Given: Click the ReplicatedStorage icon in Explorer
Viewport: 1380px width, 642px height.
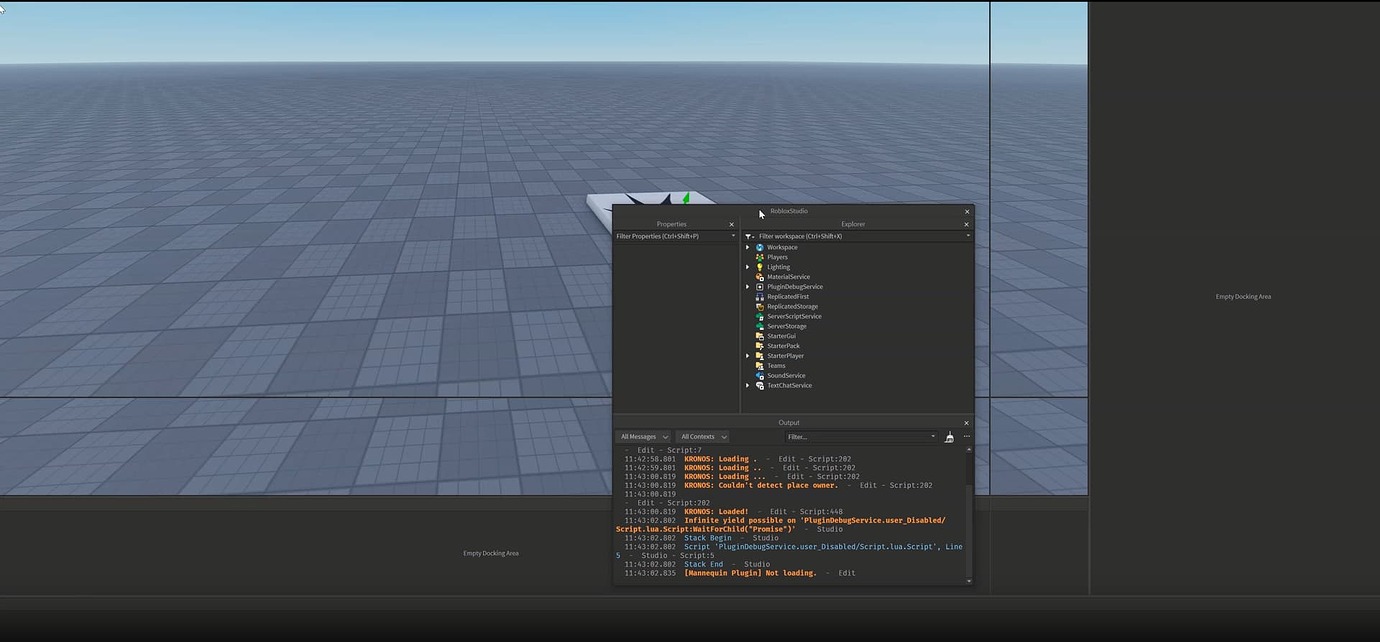Looking at the screenshot, I should pyautogui.click(x=760, y=306).
